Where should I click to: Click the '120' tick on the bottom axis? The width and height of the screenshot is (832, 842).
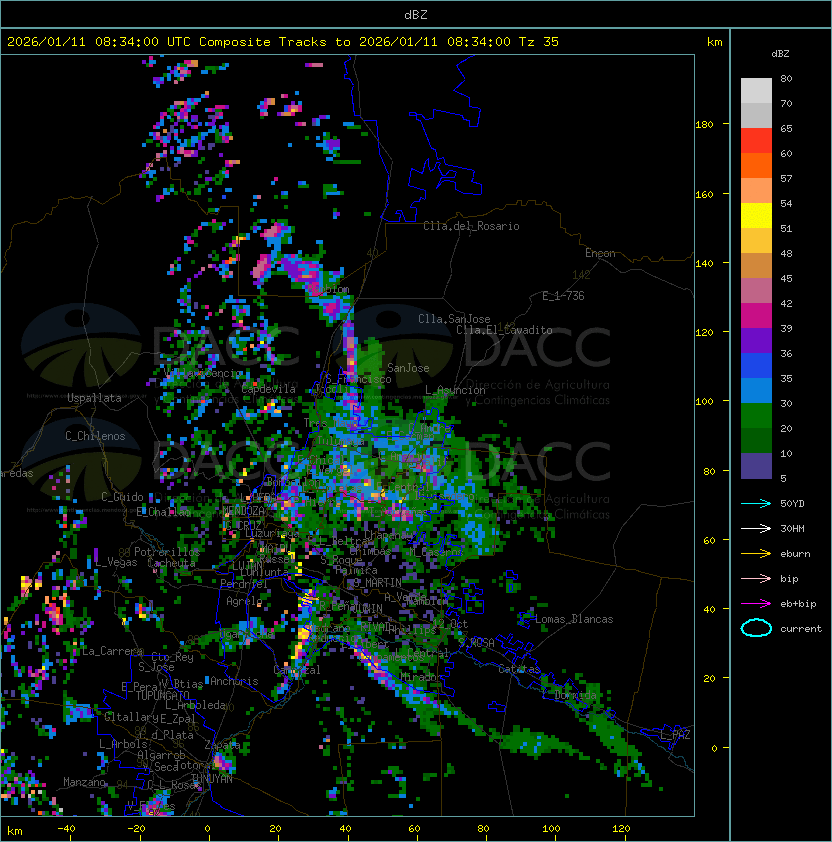(x=621, y=829)
